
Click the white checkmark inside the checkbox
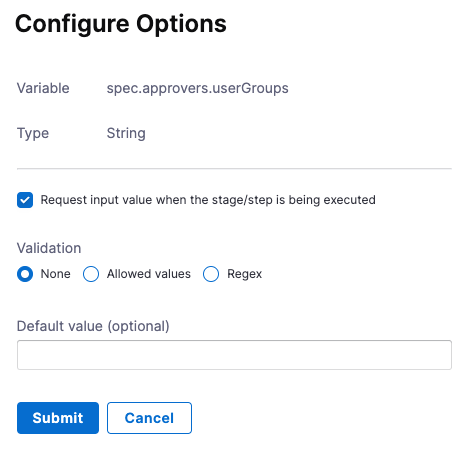(25, 200)
